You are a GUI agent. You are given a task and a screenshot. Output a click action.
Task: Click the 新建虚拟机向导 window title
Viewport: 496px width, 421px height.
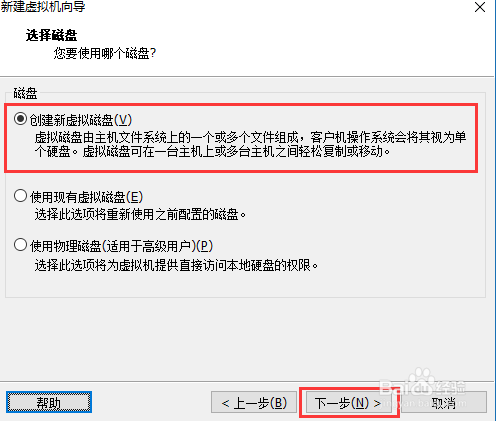pyautogui.click(x=43, y=7)
